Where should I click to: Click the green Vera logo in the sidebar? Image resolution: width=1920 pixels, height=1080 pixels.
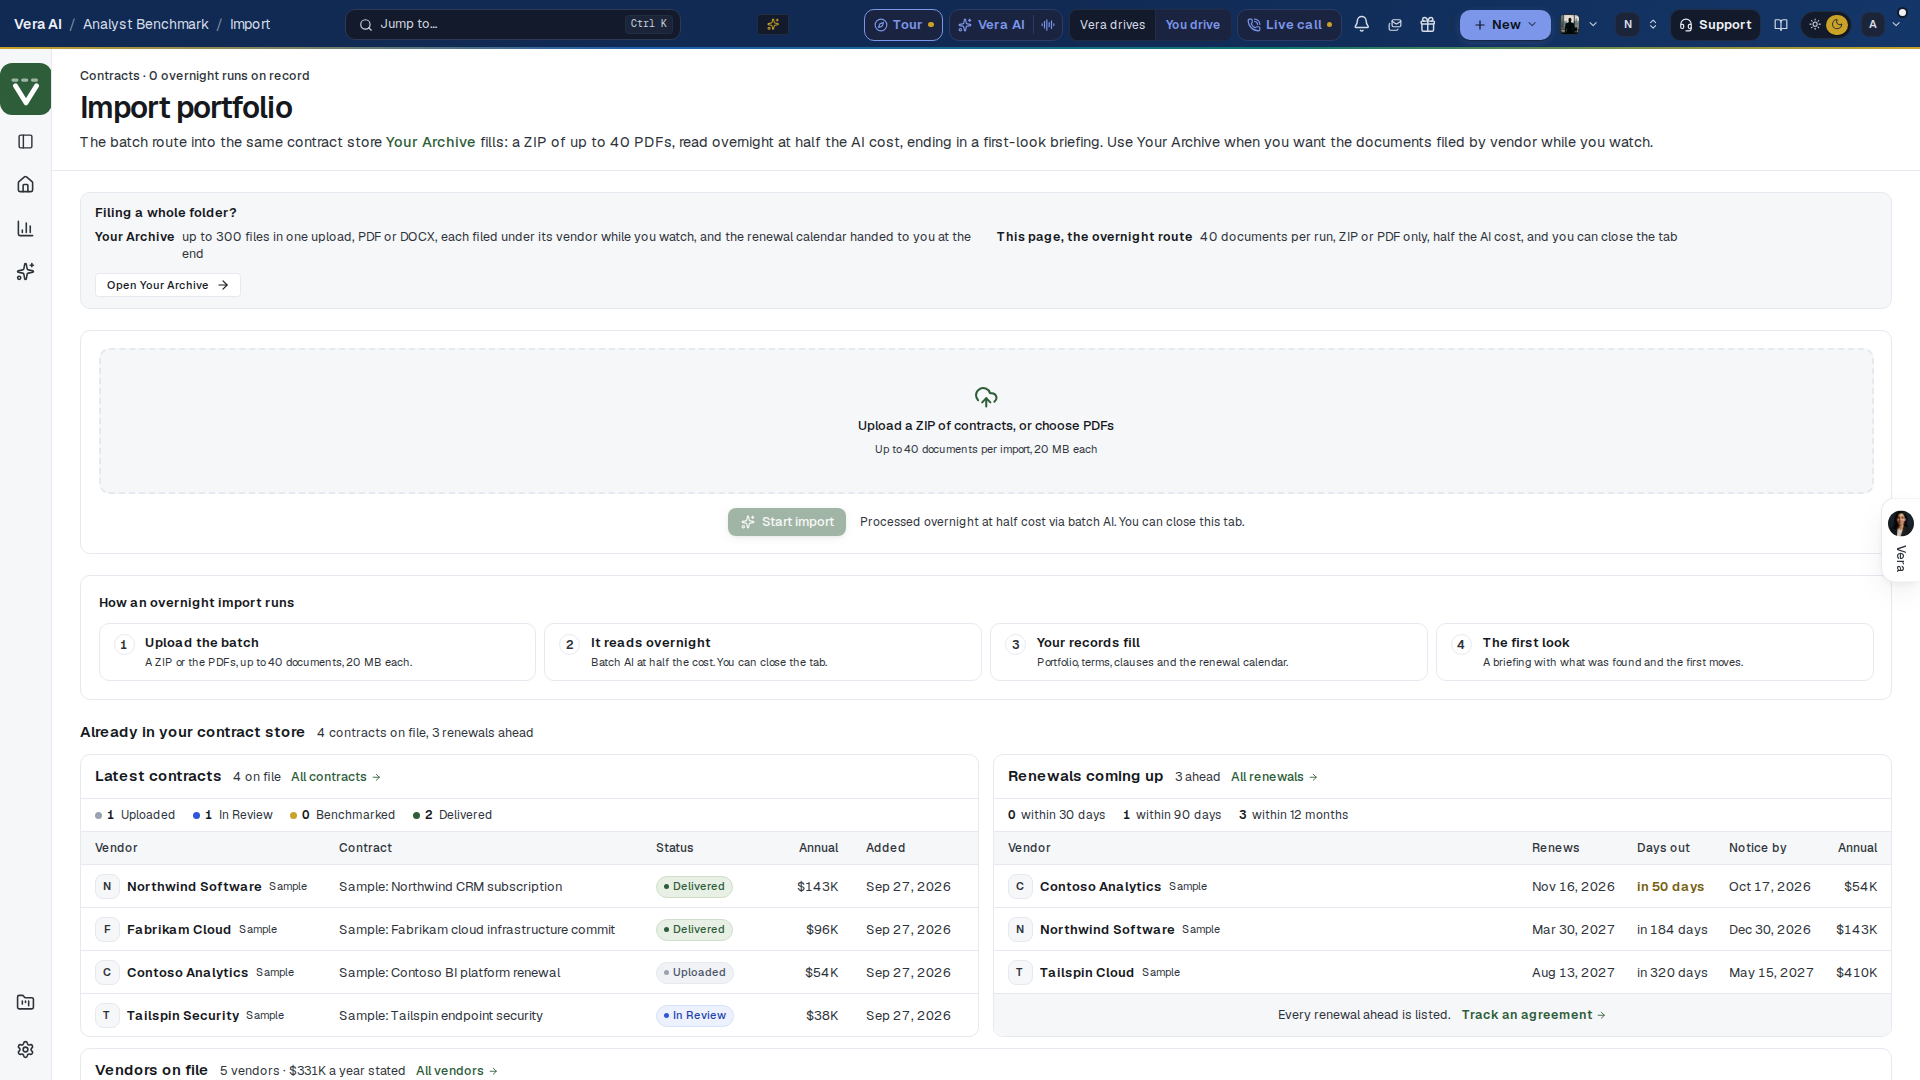pyautogui.click(x=26, y=90)
